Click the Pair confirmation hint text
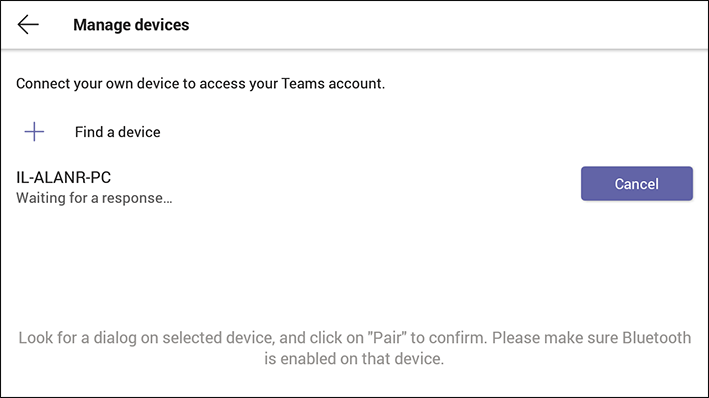Viewport: 709px width, 398px height. [354, 348]
